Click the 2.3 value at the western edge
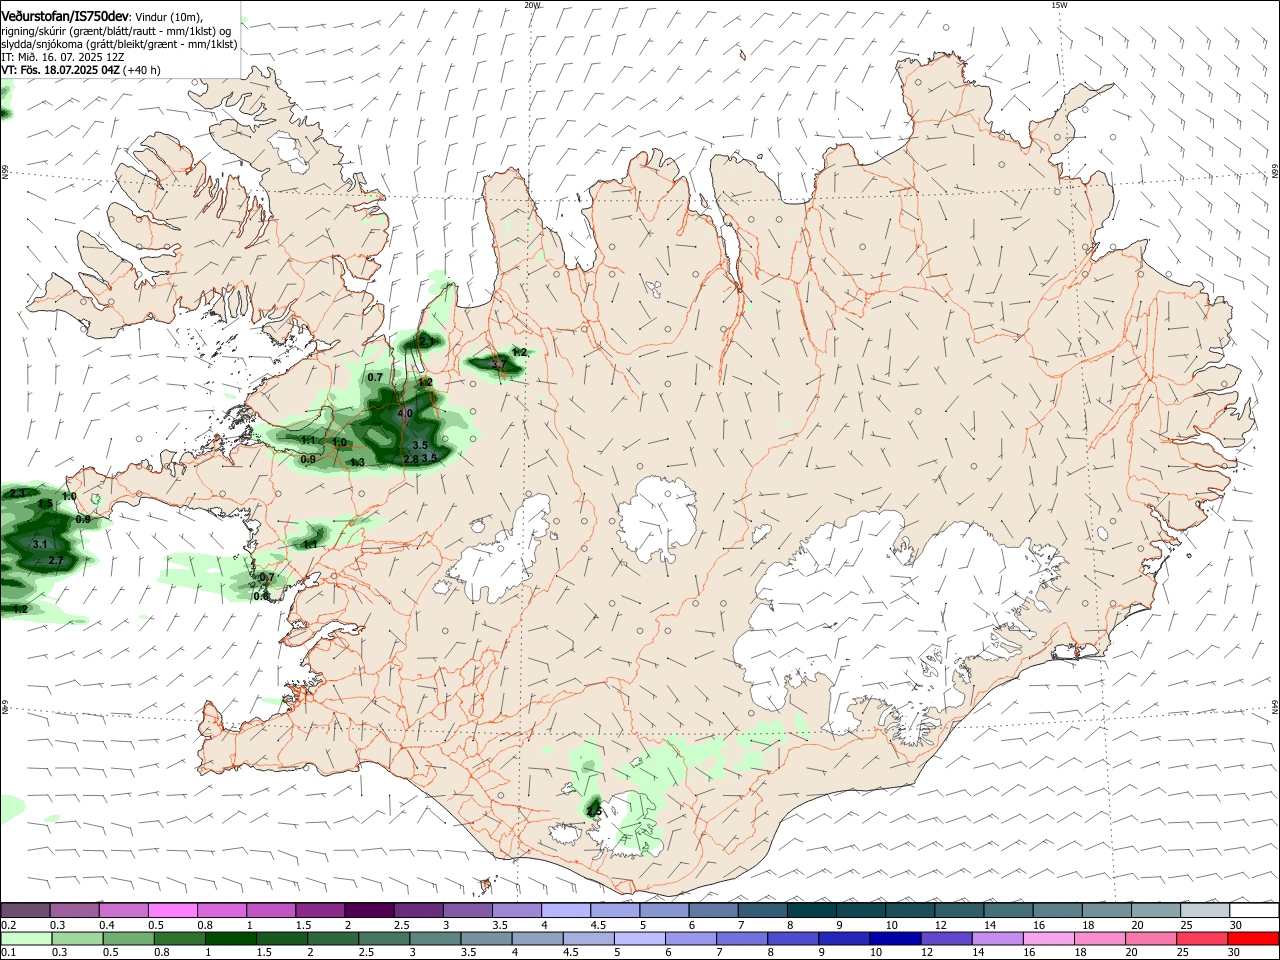Screen dimensions: 1280x960 [17, 494]
